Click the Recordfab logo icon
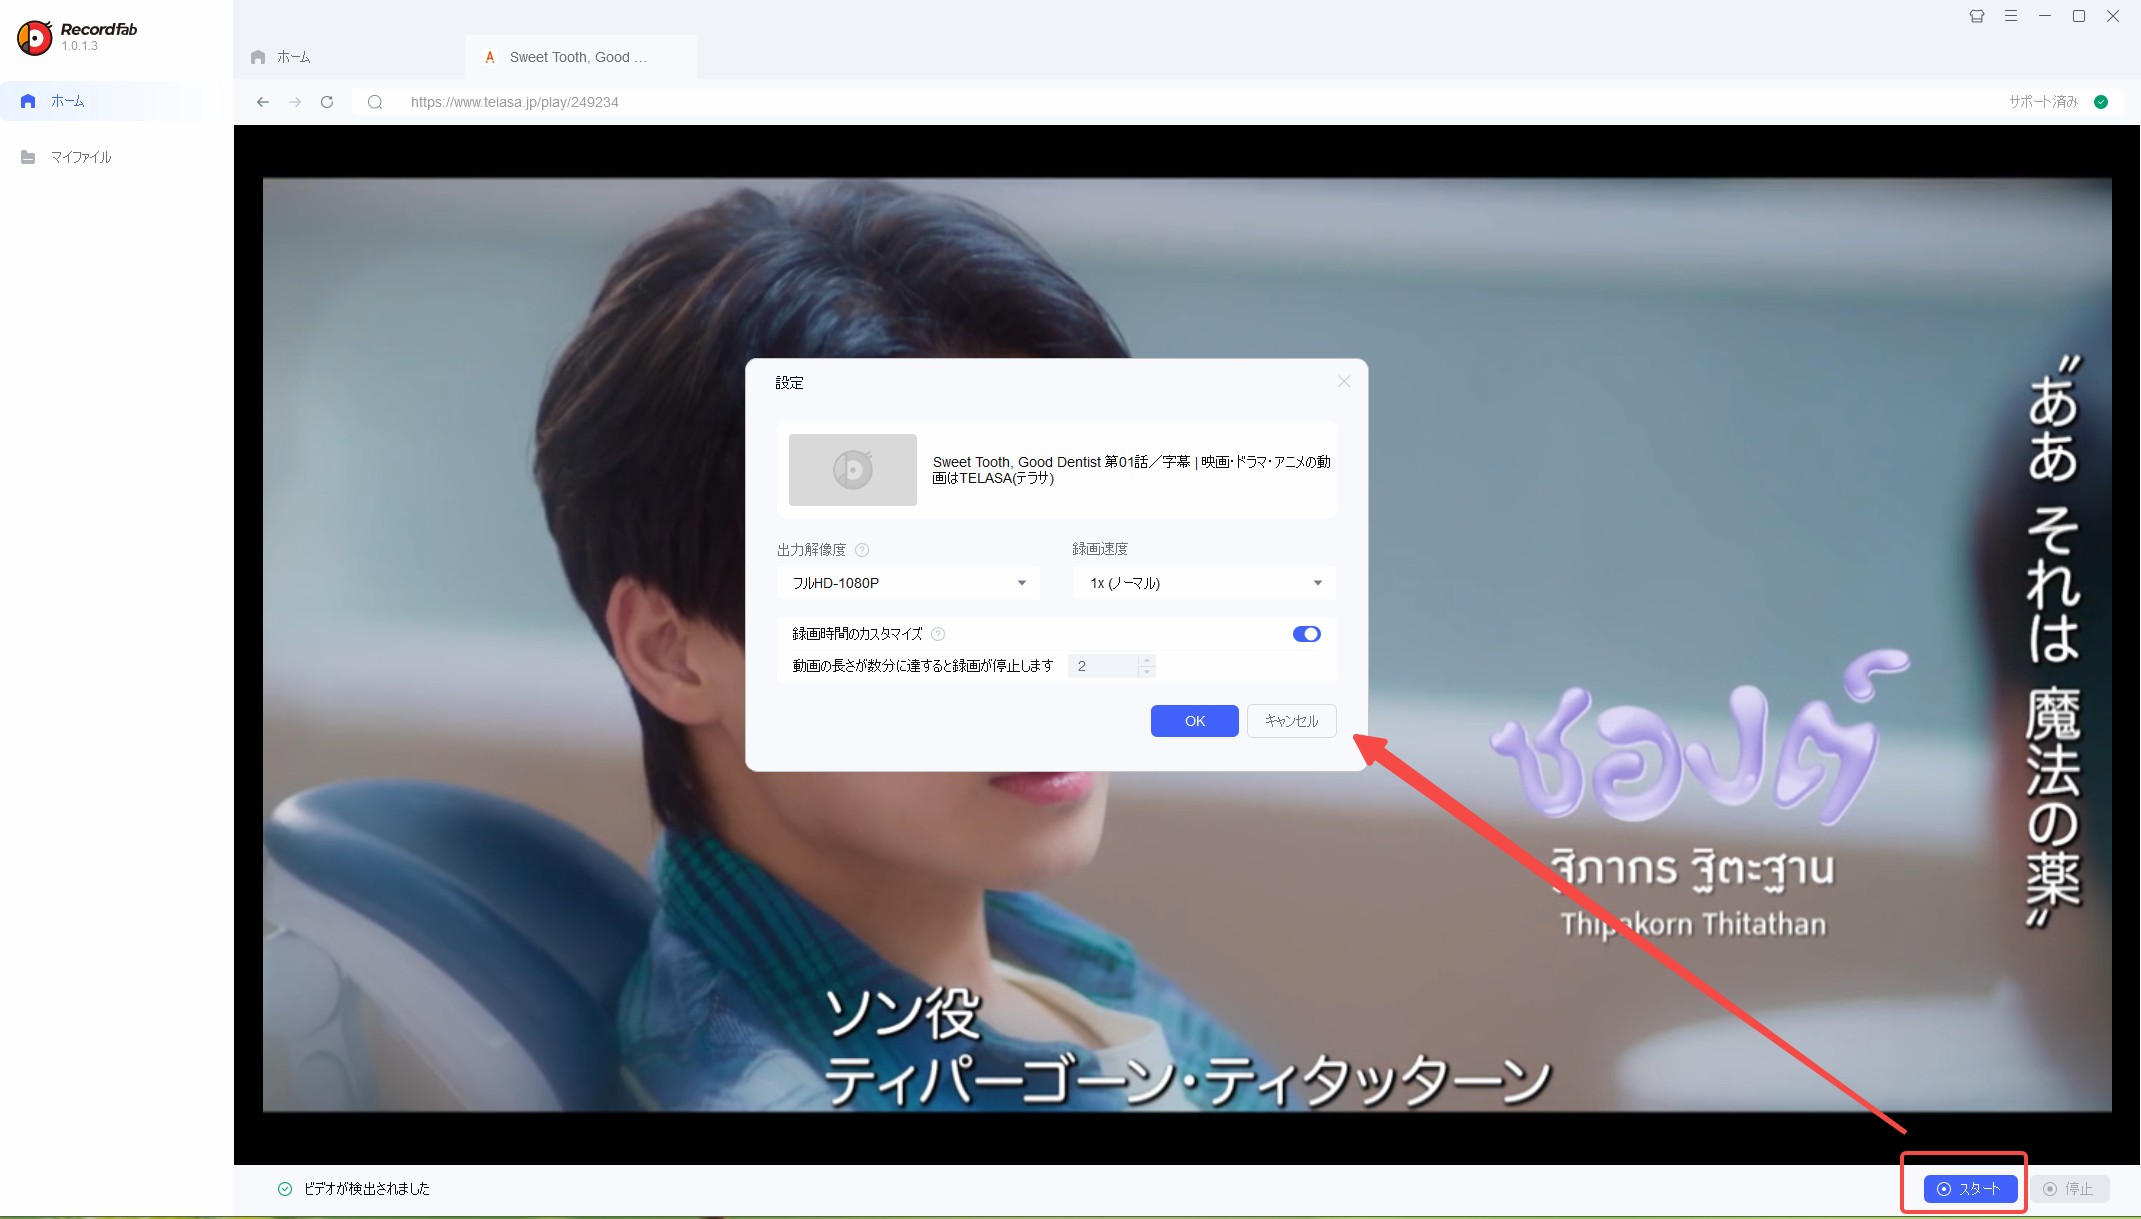Viewport: 2141px width, 1219px height. (34, 37)
